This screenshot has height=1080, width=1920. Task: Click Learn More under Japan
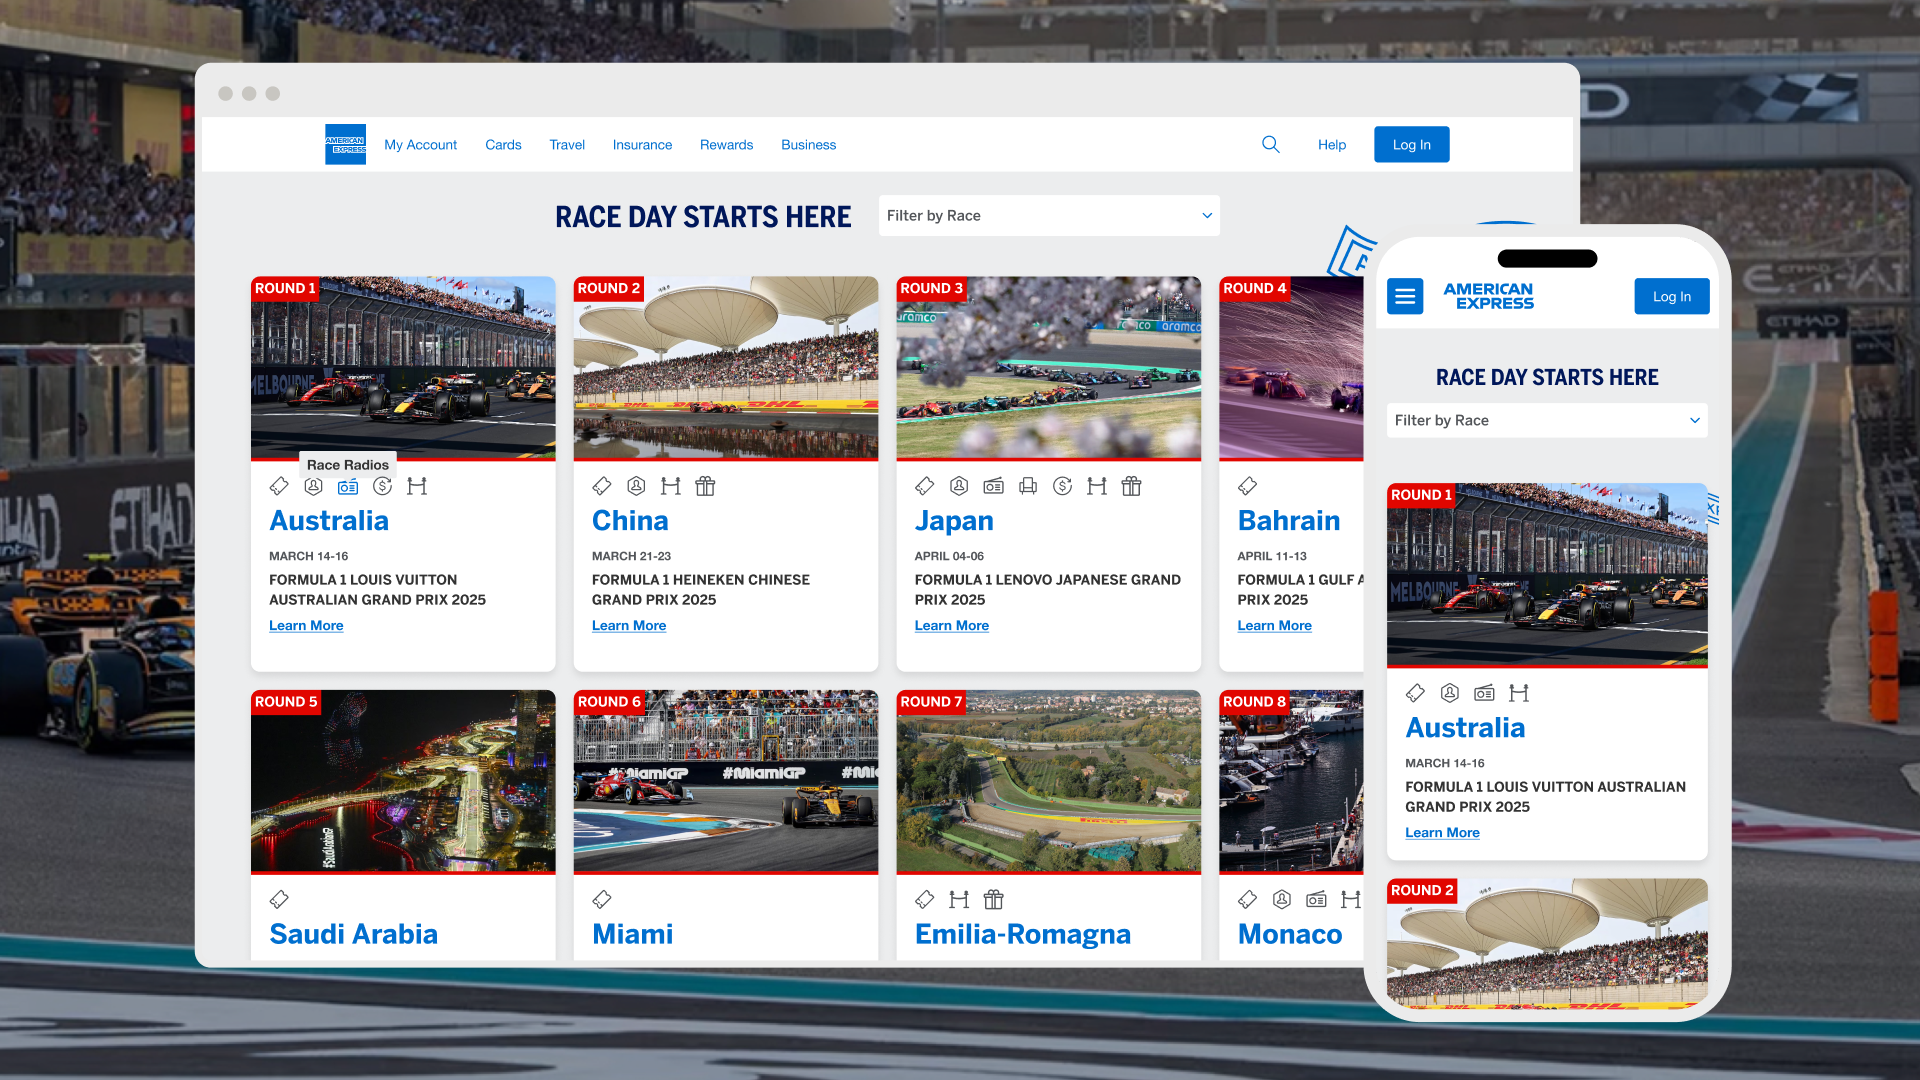pyautogui.click(x=951, y=626)
